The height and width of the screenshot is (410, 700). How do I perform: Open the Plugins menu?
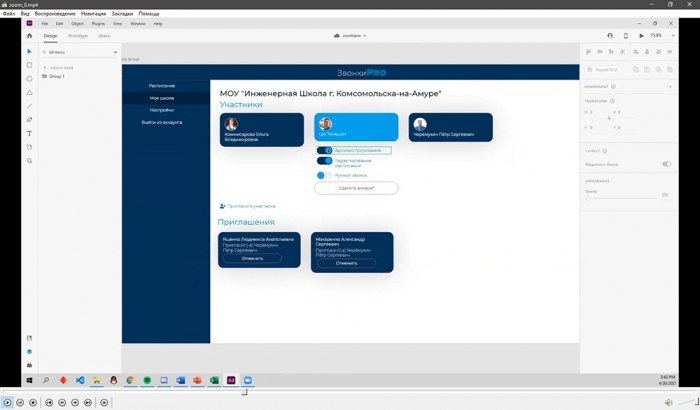(98, 23)
